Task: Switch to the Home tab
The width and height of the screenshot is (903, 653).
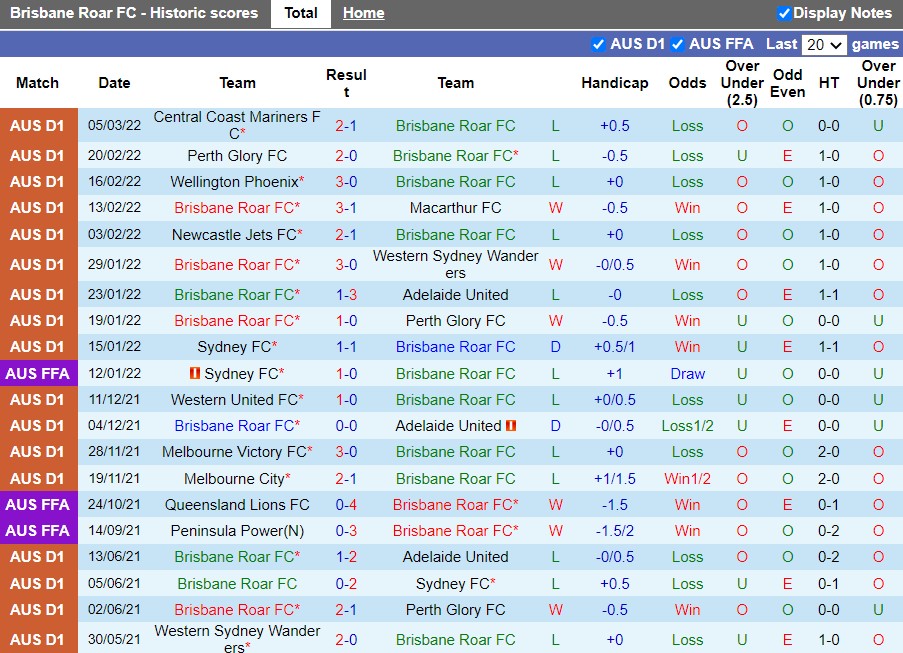Action: coord(363,13)
